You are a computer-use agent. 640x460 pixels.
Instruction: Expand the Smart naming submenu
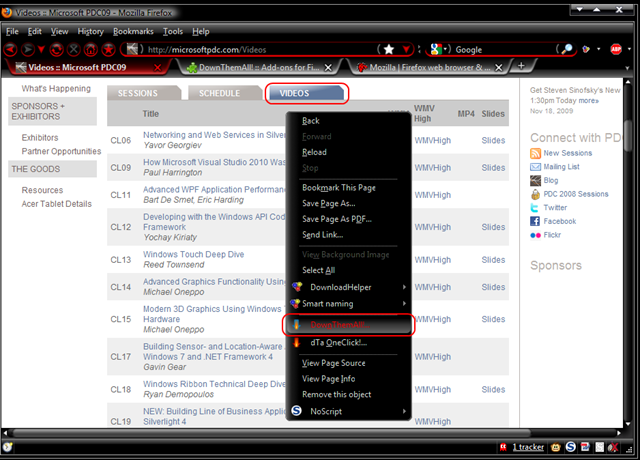pos(348,304)
